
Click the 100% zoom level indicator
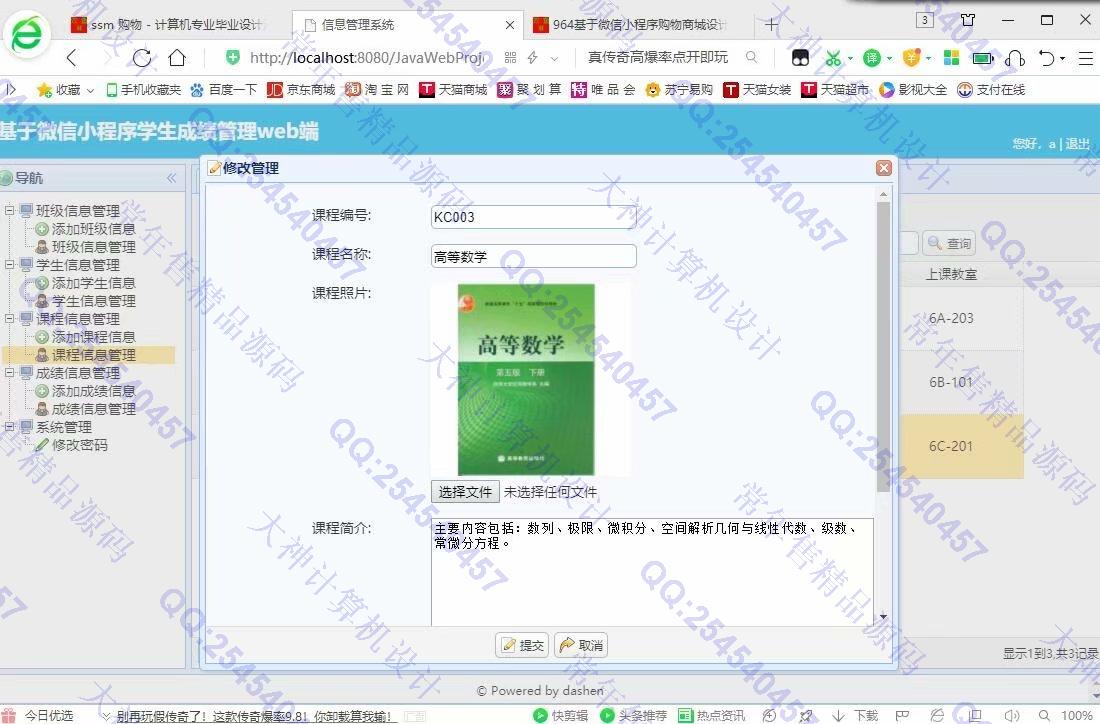[x=1075, y=715]
